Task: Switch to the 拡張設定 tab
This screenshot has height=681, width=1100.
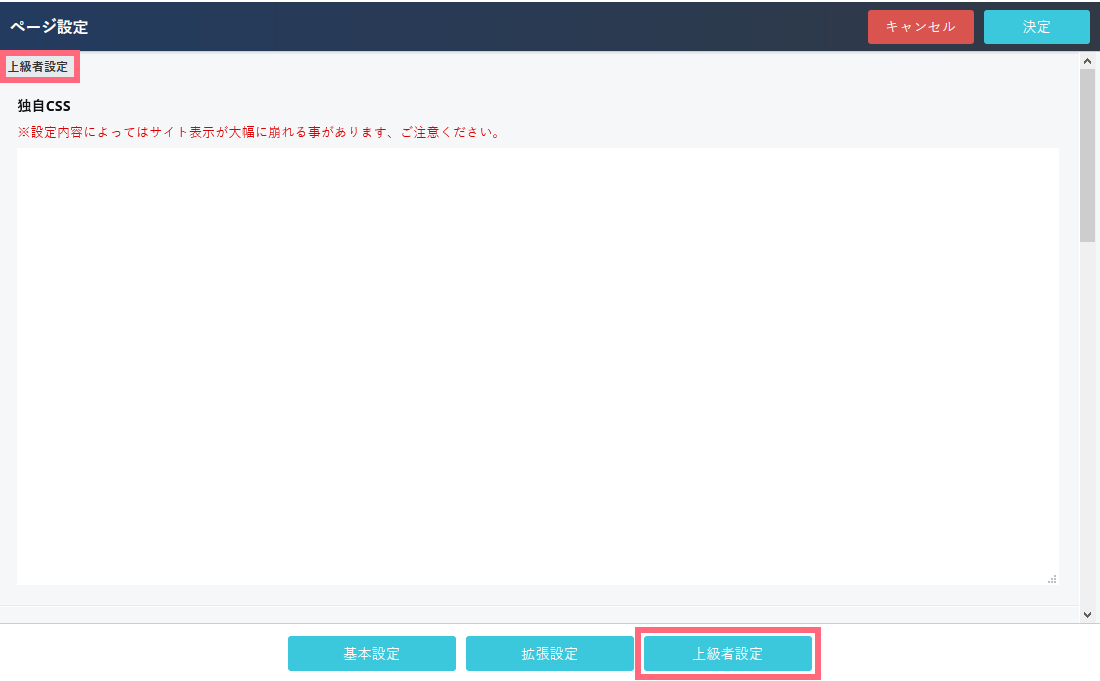Action: (x=549, y=654)
